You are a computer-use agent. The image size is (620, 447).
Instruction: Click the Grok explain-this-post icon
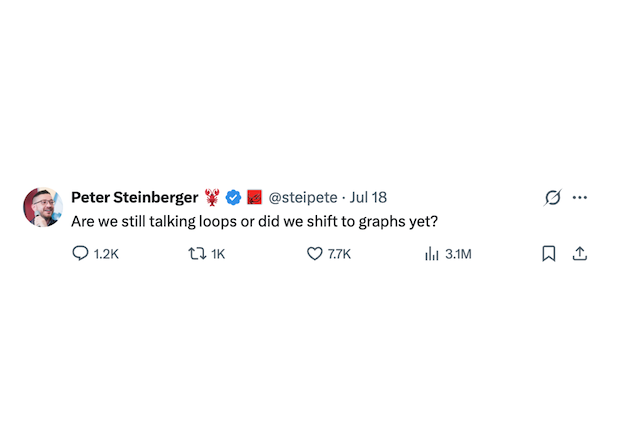tap(552, 197)
